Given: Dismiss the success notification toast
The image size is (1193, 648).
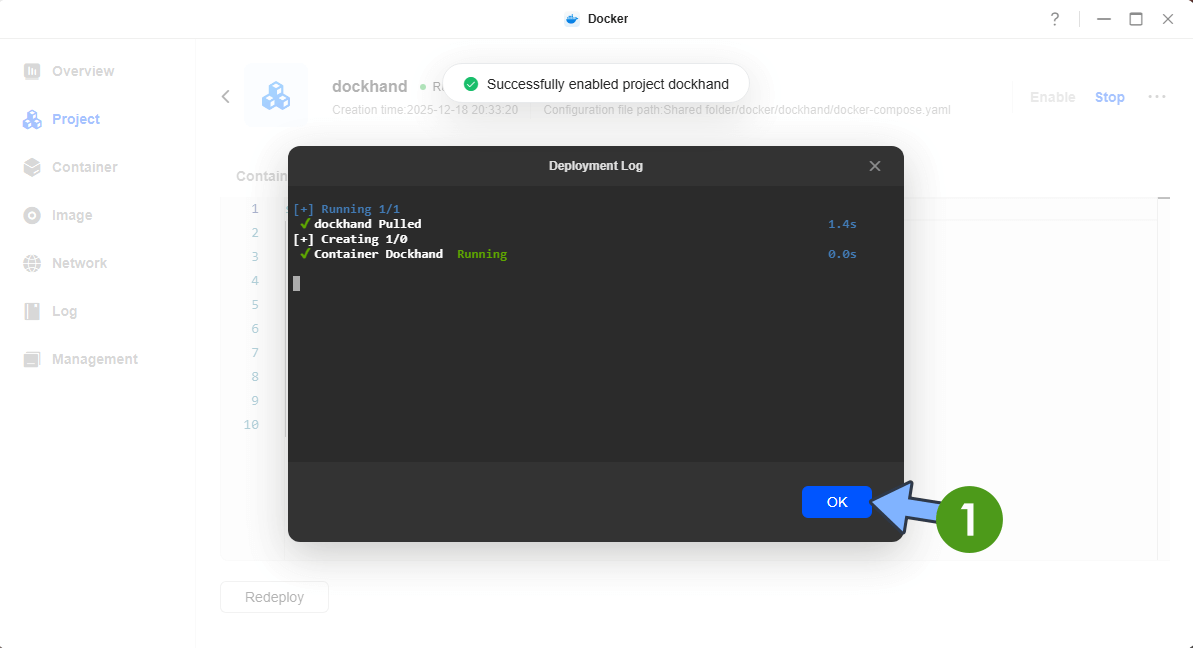Looking at the screenshot, I should 595,83.
